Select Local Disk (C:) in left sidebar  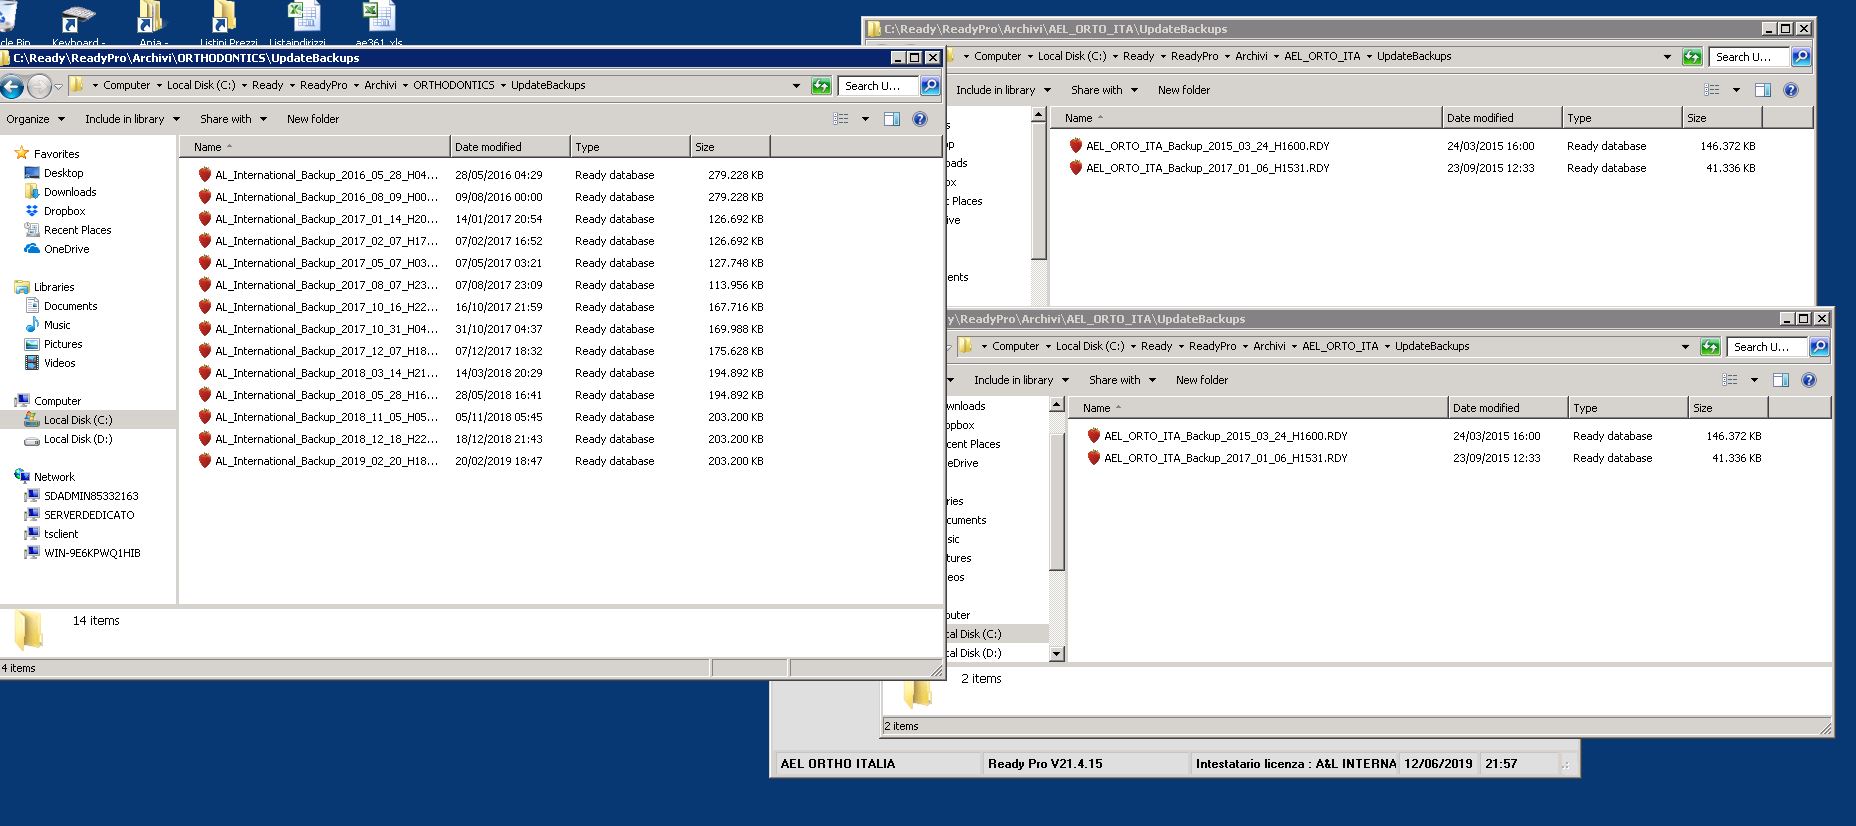(78, 420)
